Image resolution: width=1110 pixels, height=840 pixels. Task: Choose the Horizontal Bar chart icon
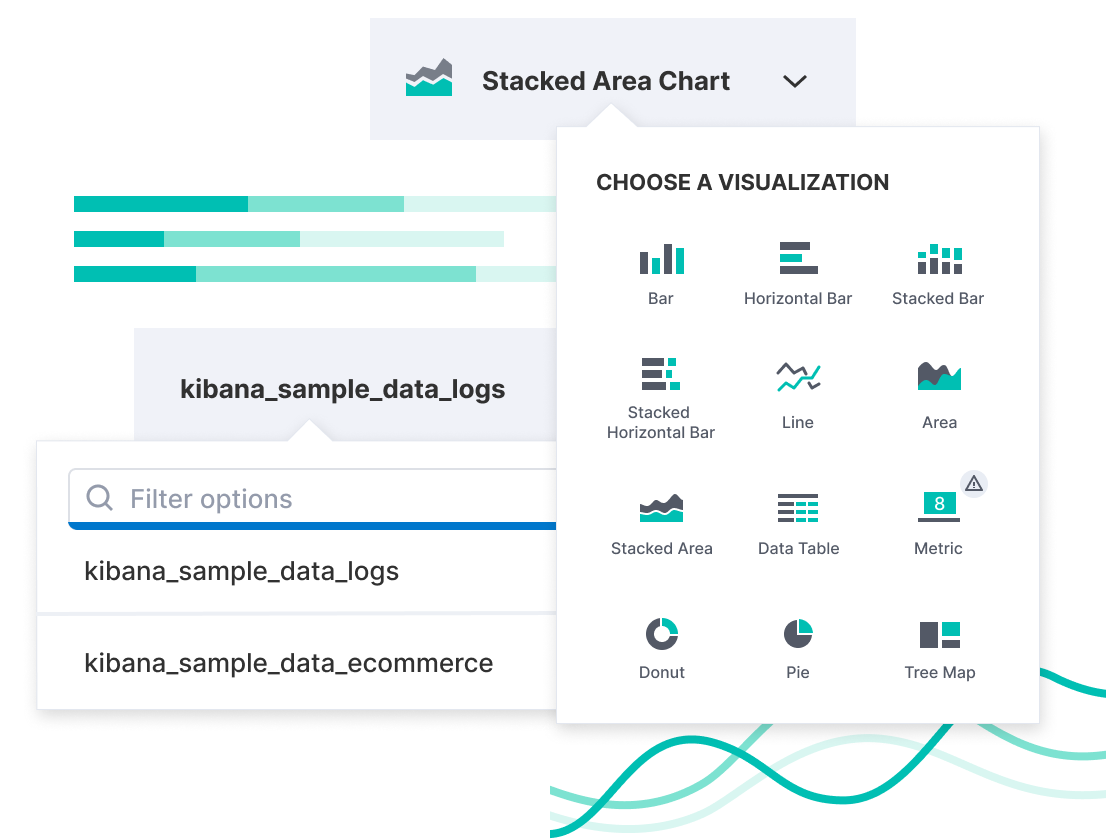click(x=798, y=258)
